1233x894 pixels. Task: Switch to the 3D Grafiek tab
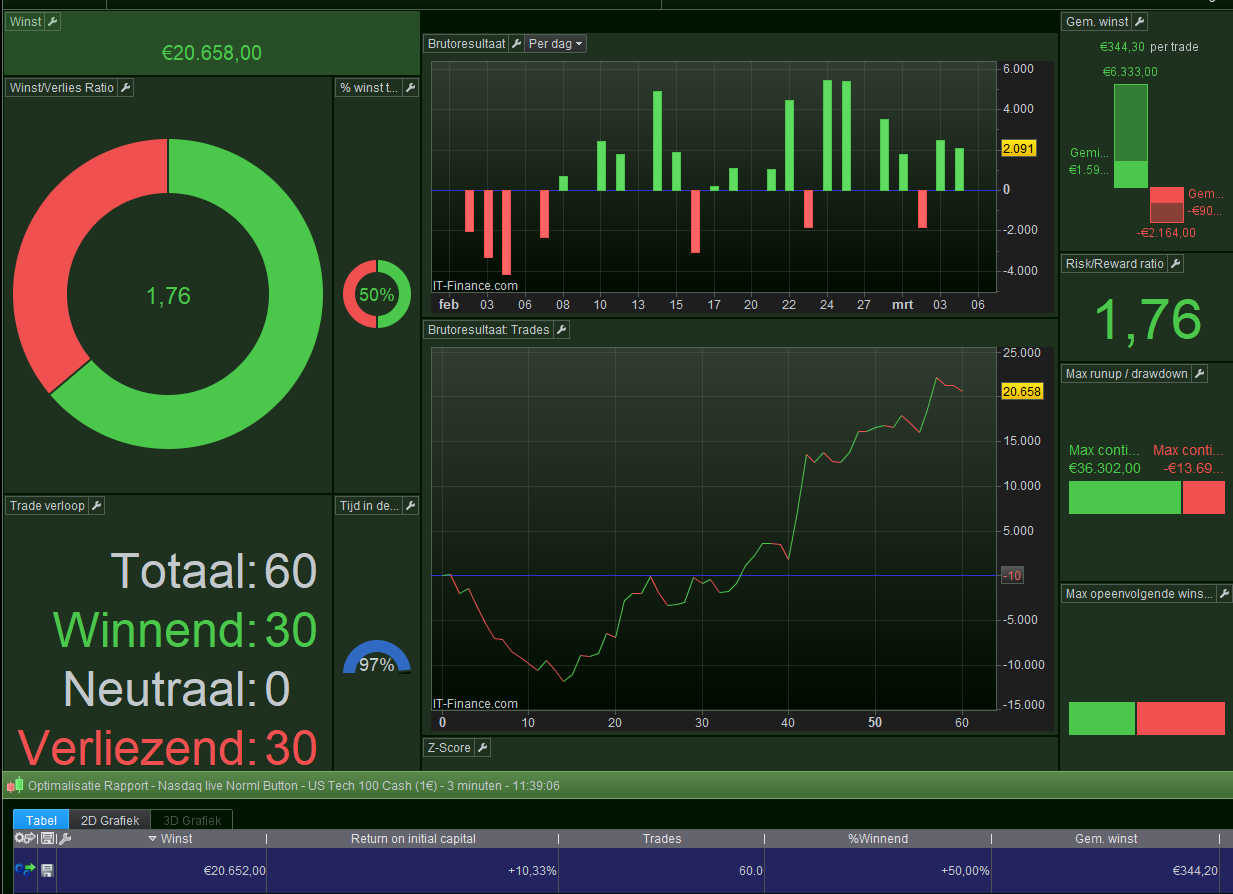pos(192,820)
